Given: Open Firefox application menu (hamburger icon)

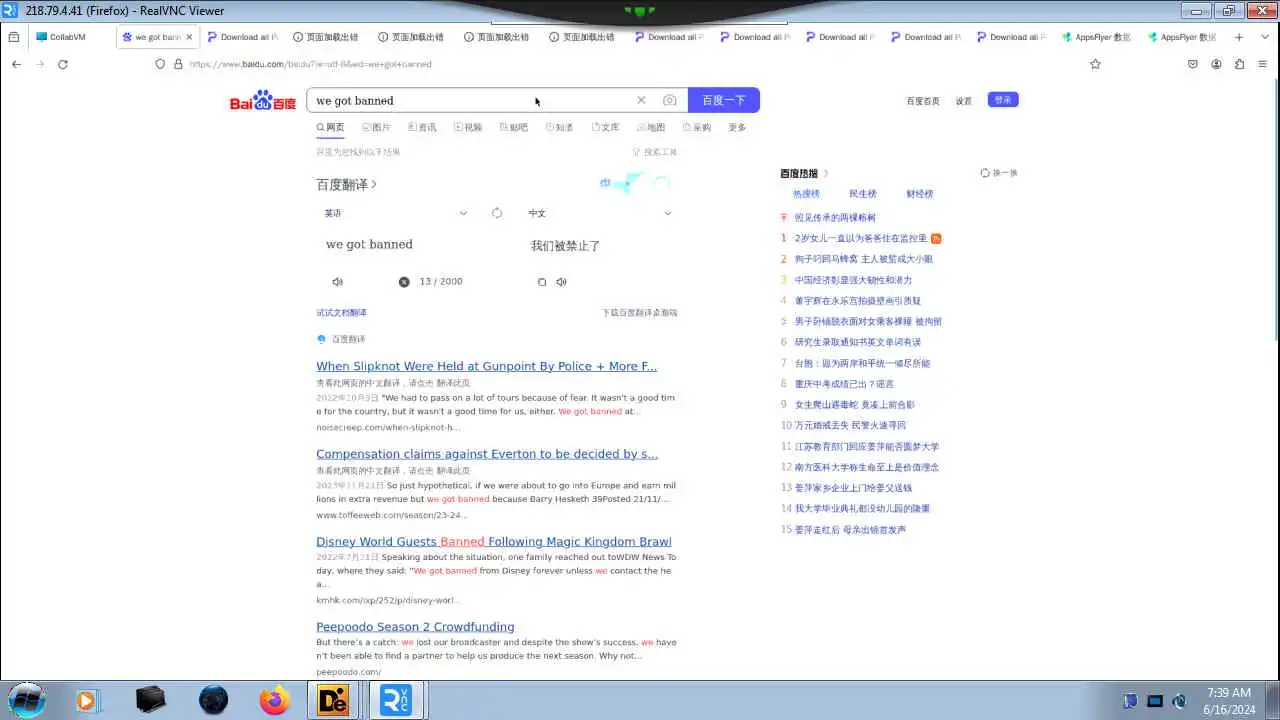Looking at the screenshot, I should pos(1262,64).
